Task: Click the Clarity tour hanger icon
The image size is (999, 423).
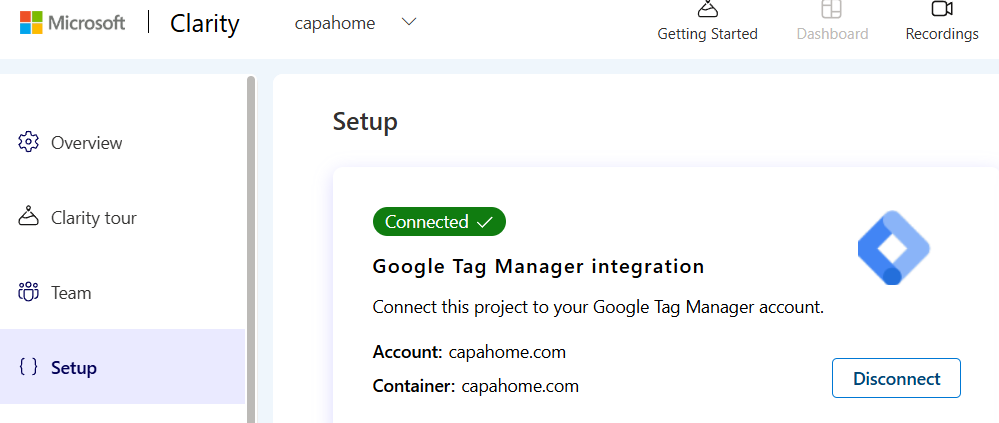Action: pyautogui.click(x=29, y=217)
